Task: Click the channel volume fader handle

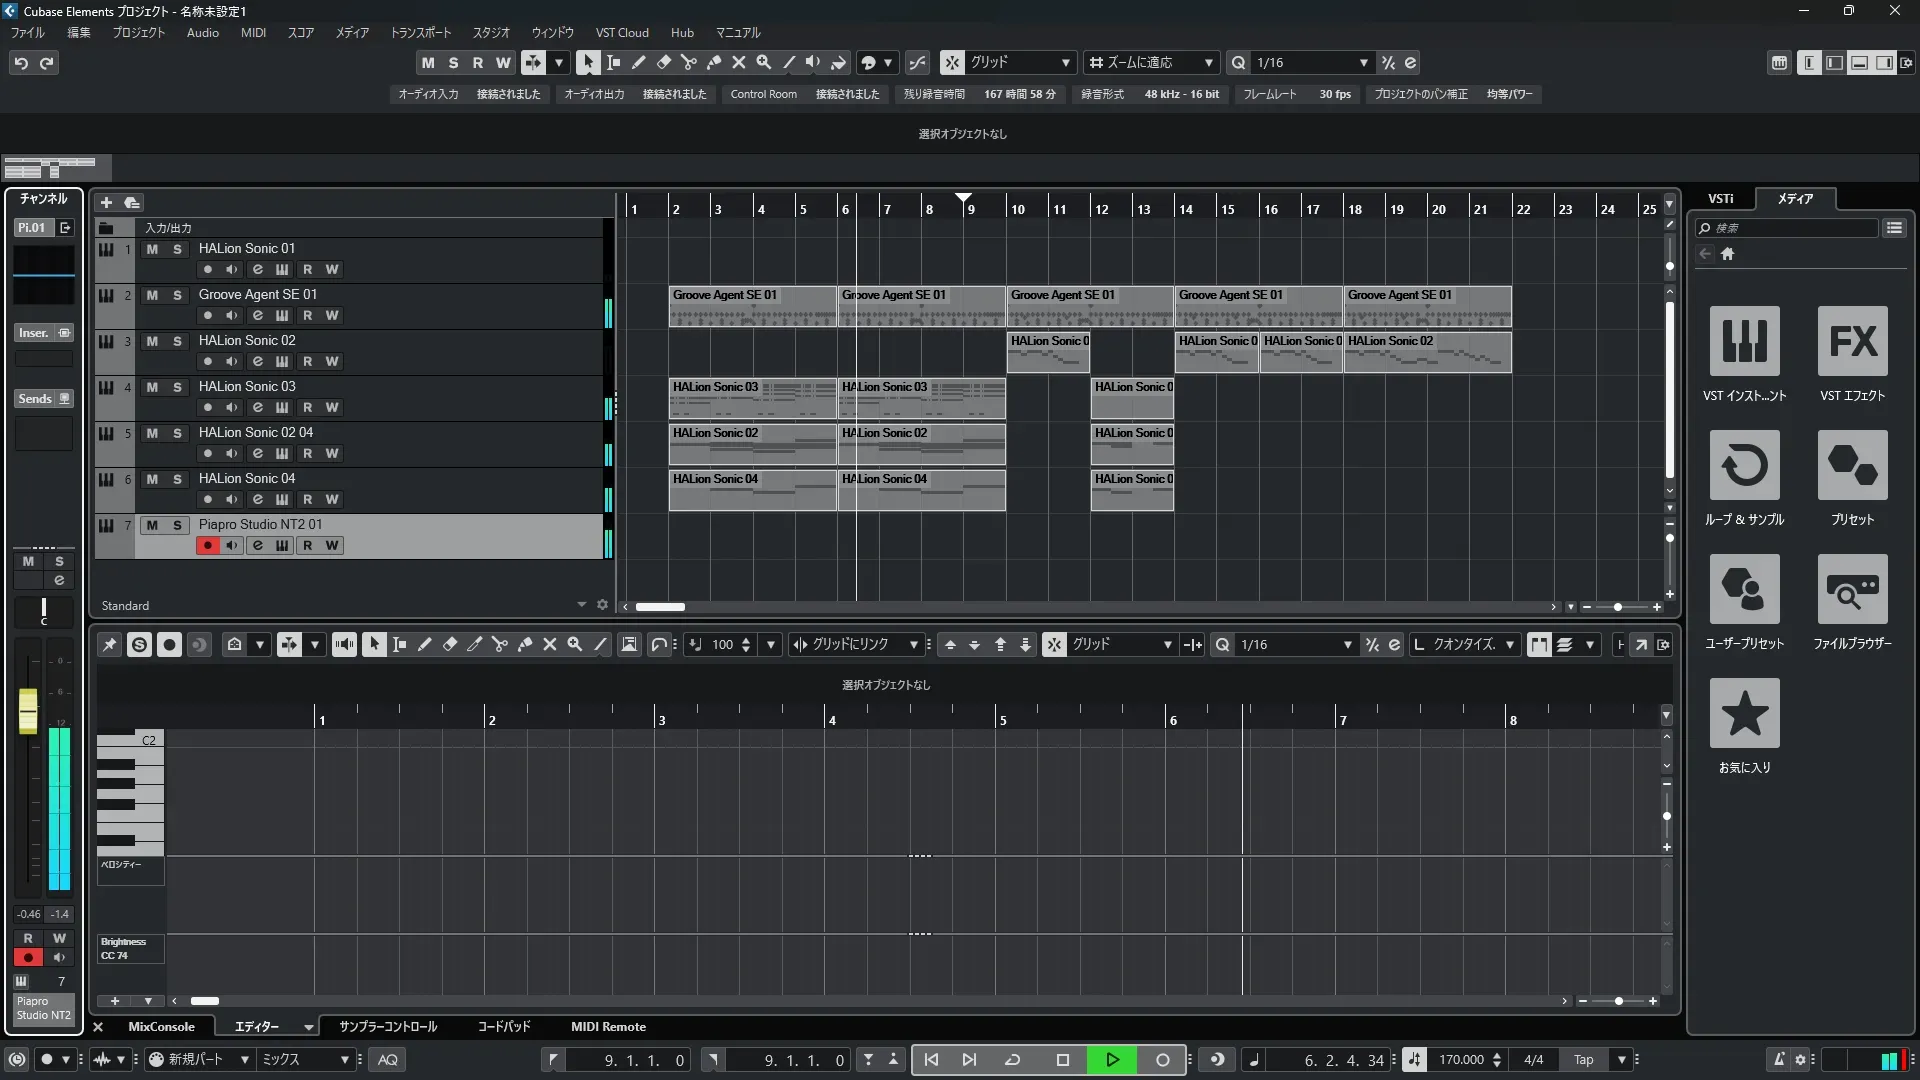Action: point(28,710)
